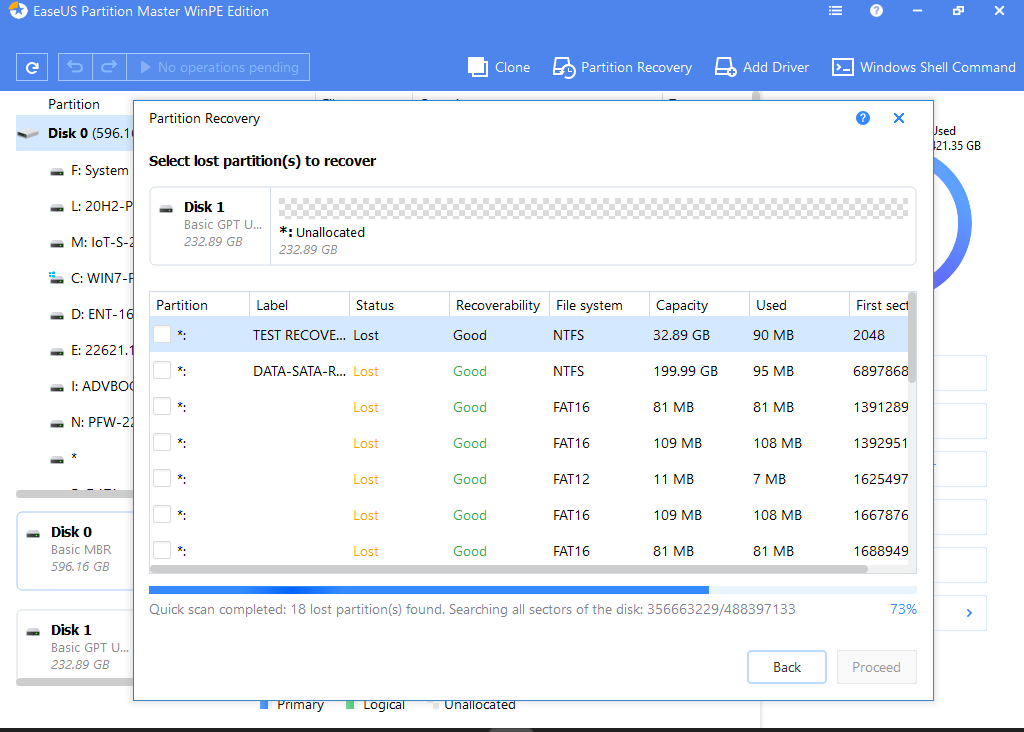
Task: Sort by Label column header
Action: pos(299,305)
